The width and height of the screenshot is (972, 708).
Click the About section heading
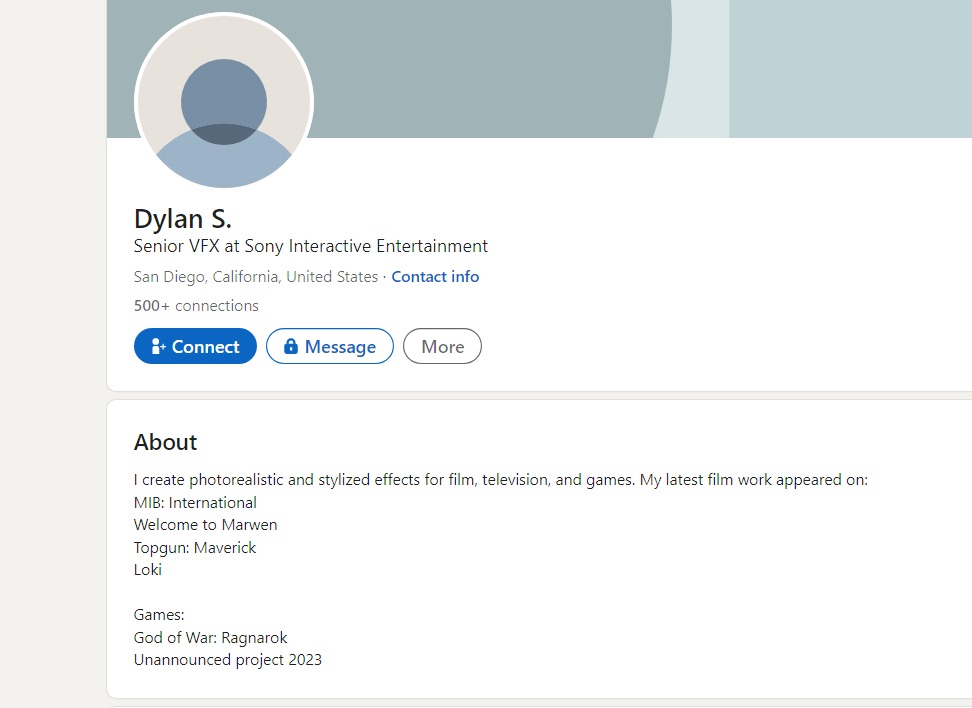tap(166, 442)
